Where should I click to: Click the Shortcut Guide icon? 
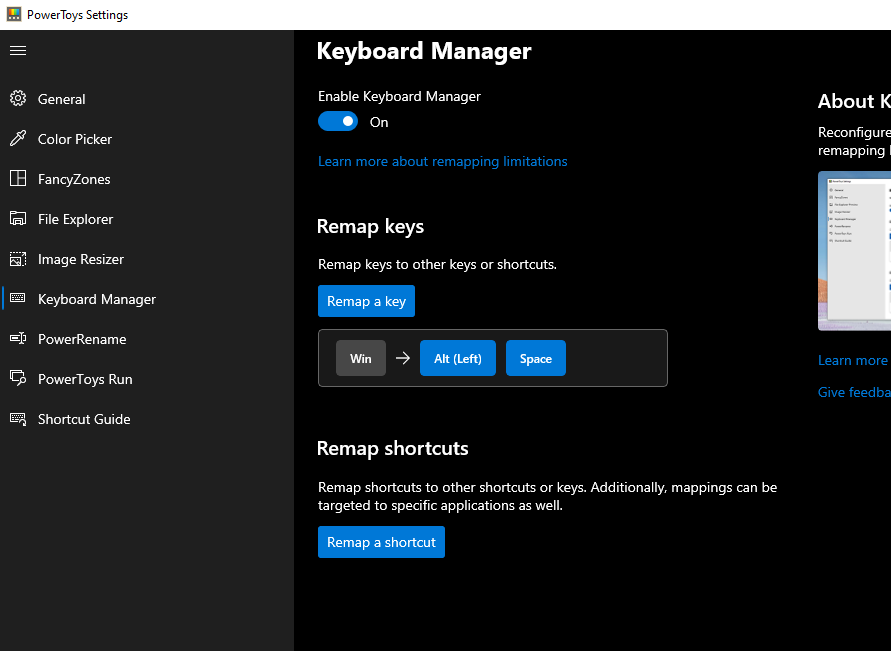point(18,419)
